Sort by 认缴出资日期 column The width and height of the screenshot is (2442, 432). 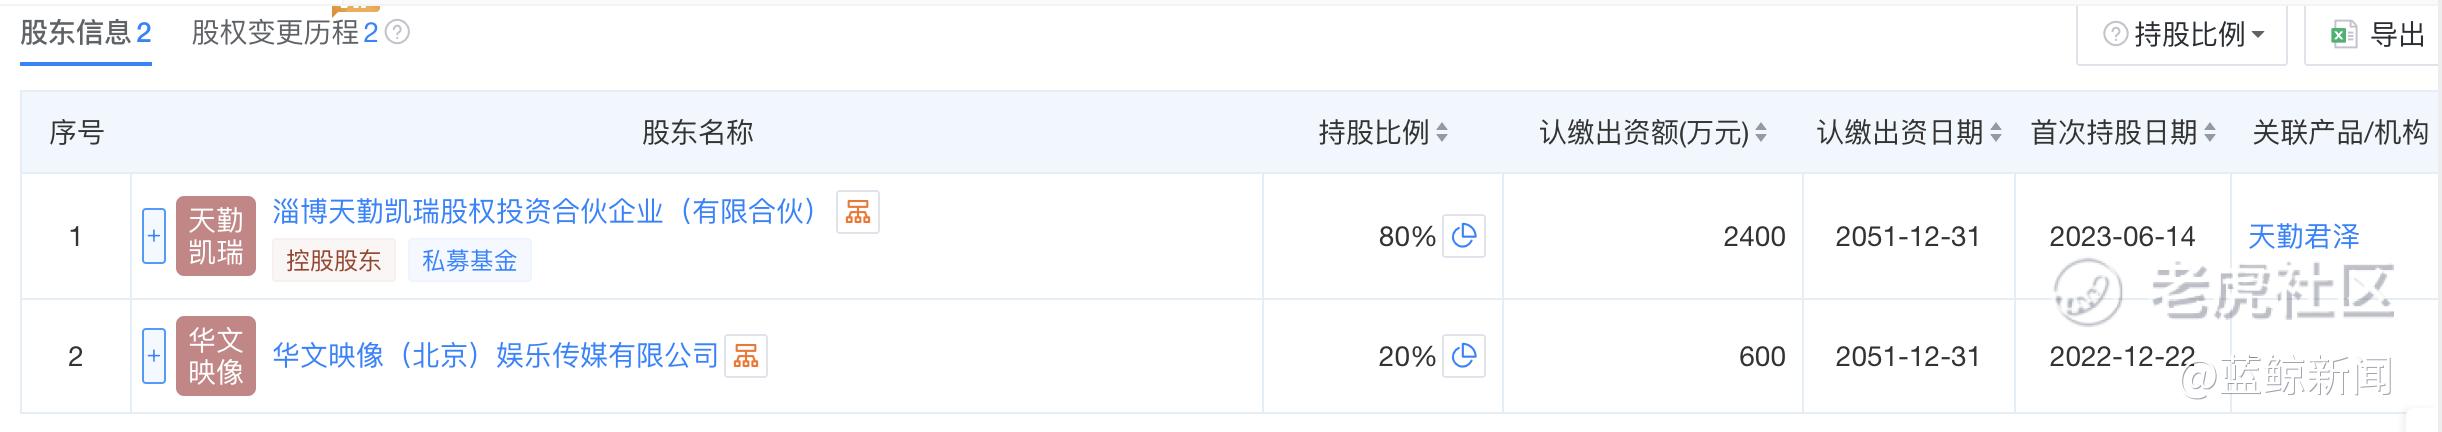[1908, 132]
